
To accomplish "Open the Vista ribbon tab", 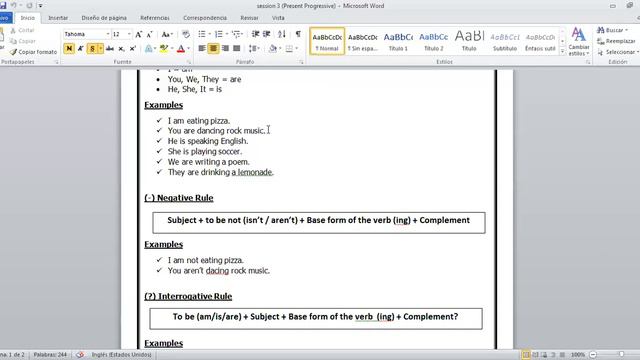I will pyautogui.click(x=278, y=18).
